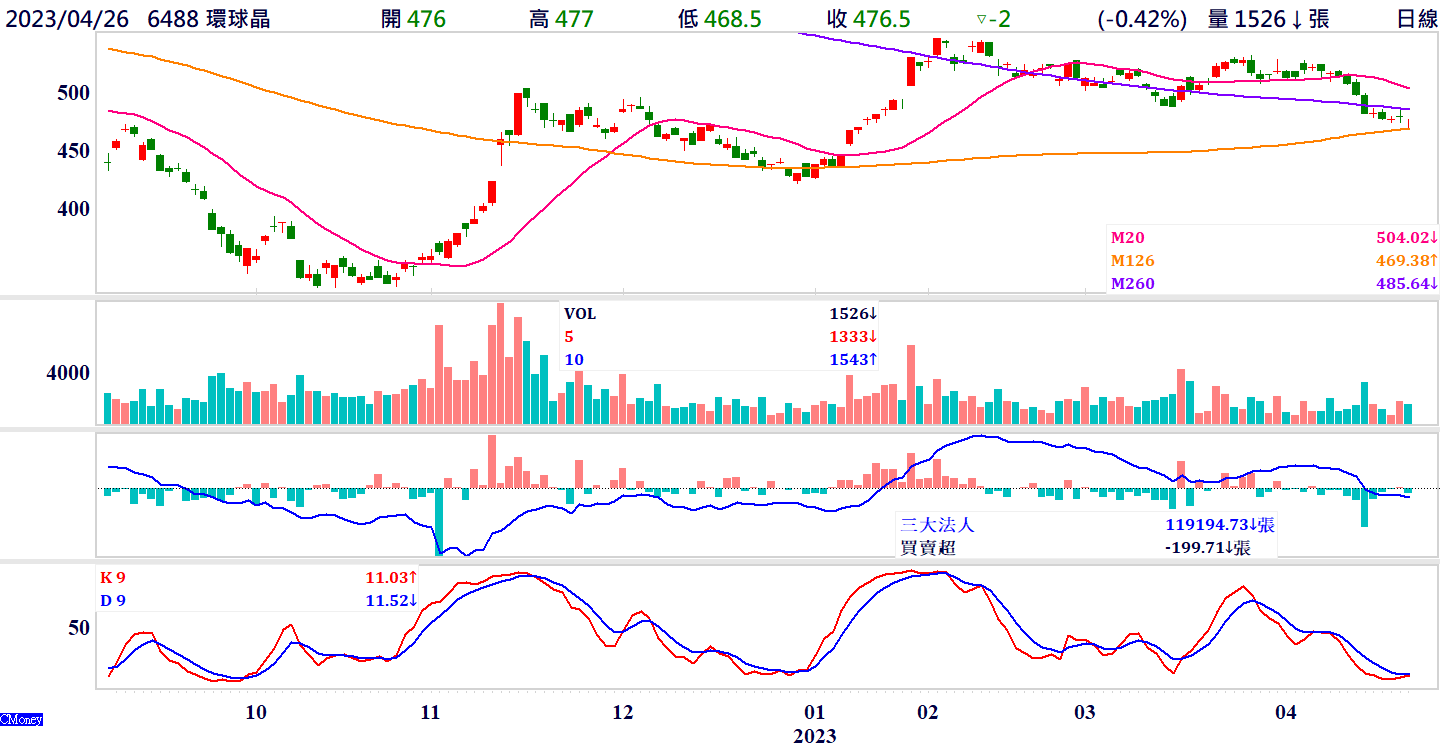Click the date 2023/04/26 in the header

click(x=65, y=19)
